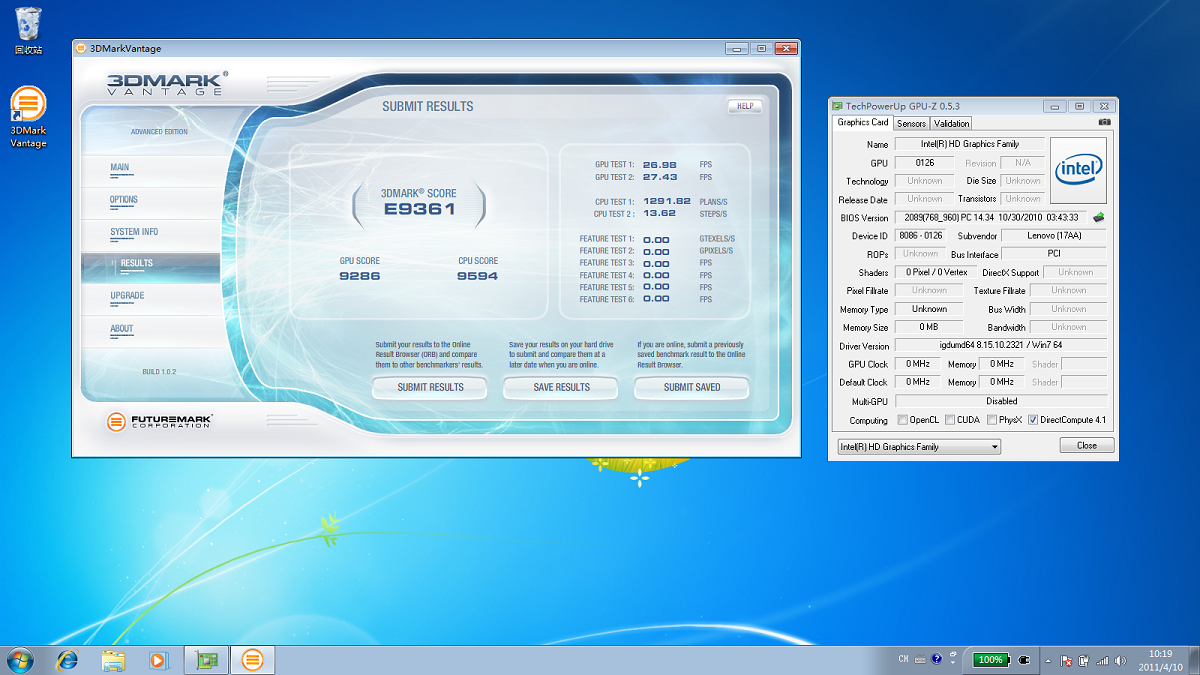Viewport: 1200px width, 675px height.
Task: Take GPU-Z screenshot with camera icon
Action: coord(1104,122)
